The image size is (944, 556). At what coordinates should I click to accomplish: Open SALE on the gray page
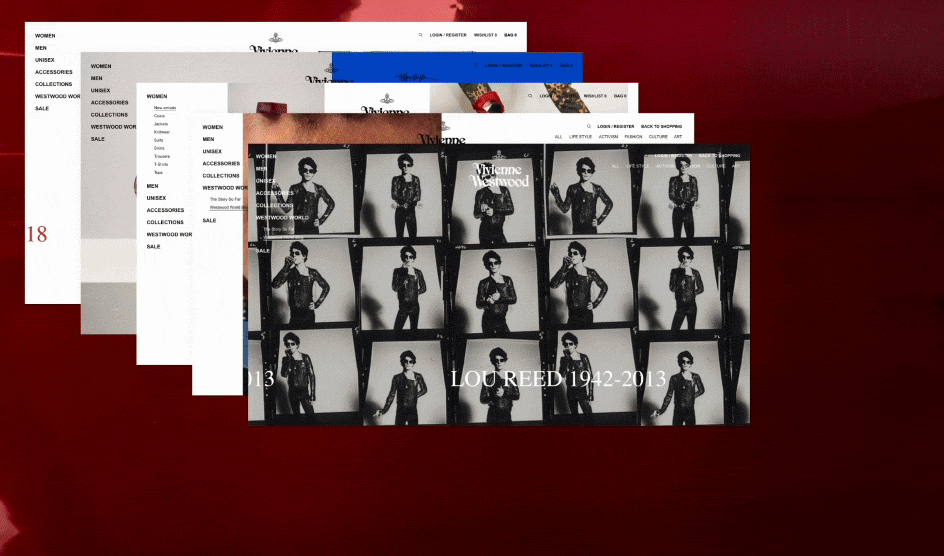98,138
